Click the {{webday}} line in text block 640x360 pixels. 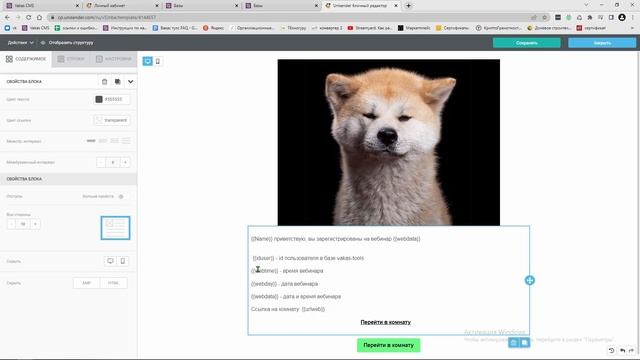pyautogui.click(x=284, y=284)
